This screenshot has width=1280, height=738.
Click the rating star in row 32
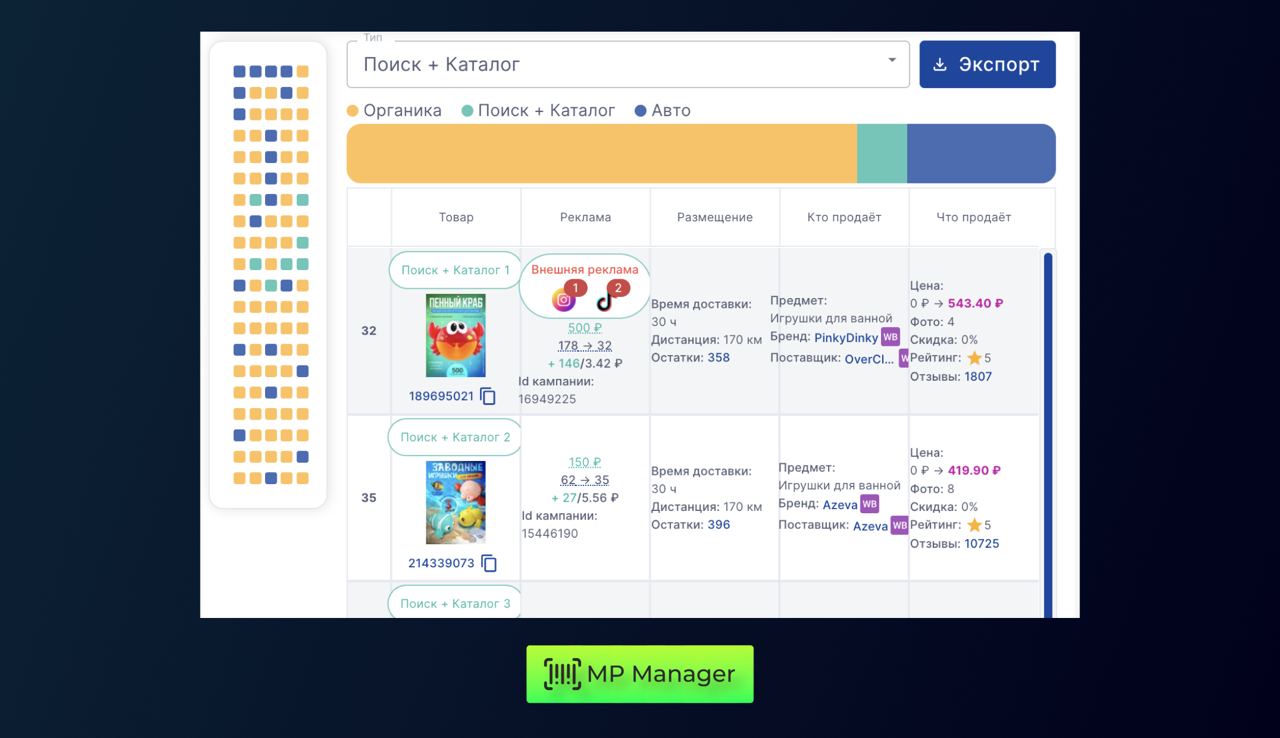[x=974, y=358]
